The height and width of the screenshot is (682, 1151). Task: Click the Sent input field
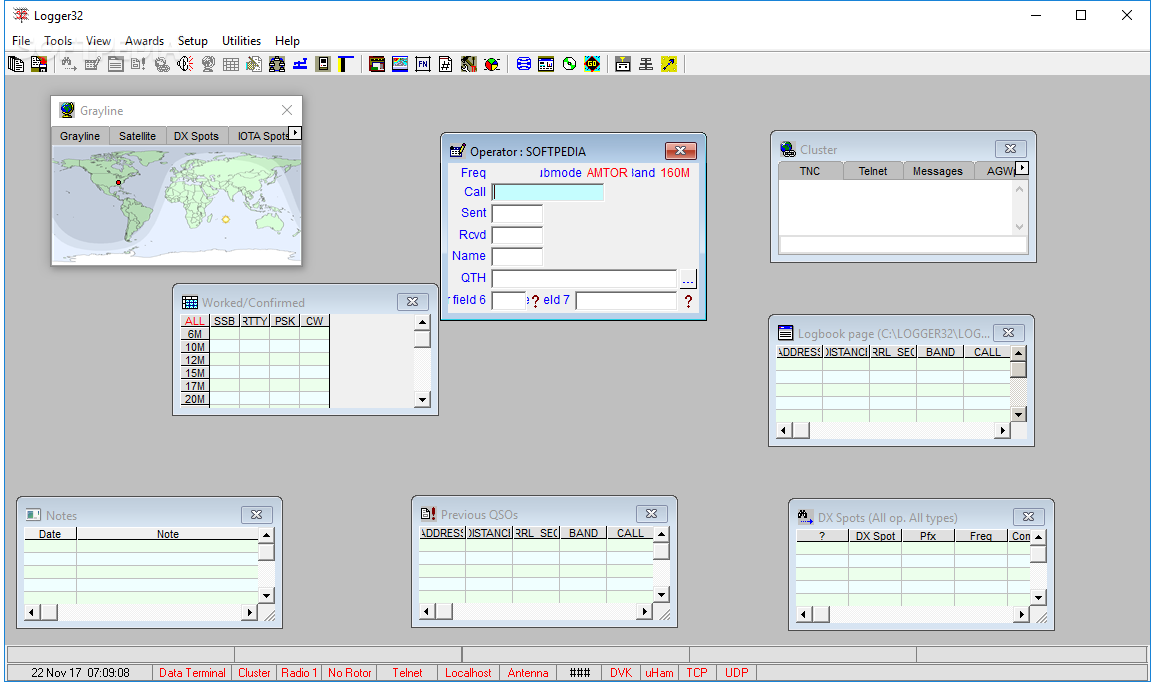[x=517, y=214]
